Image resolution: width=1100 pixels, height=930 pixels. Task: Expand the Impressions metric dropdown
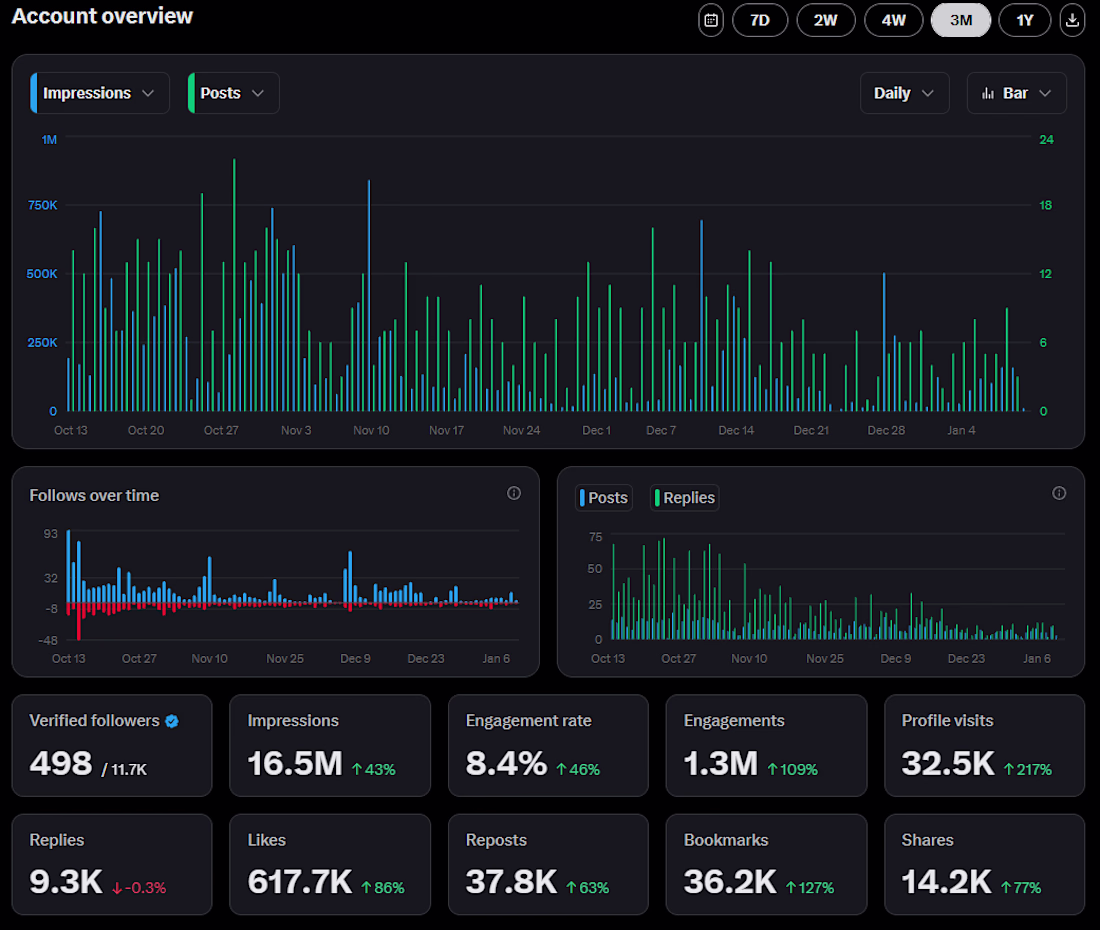pyautogui.click(x=100, y=93)
